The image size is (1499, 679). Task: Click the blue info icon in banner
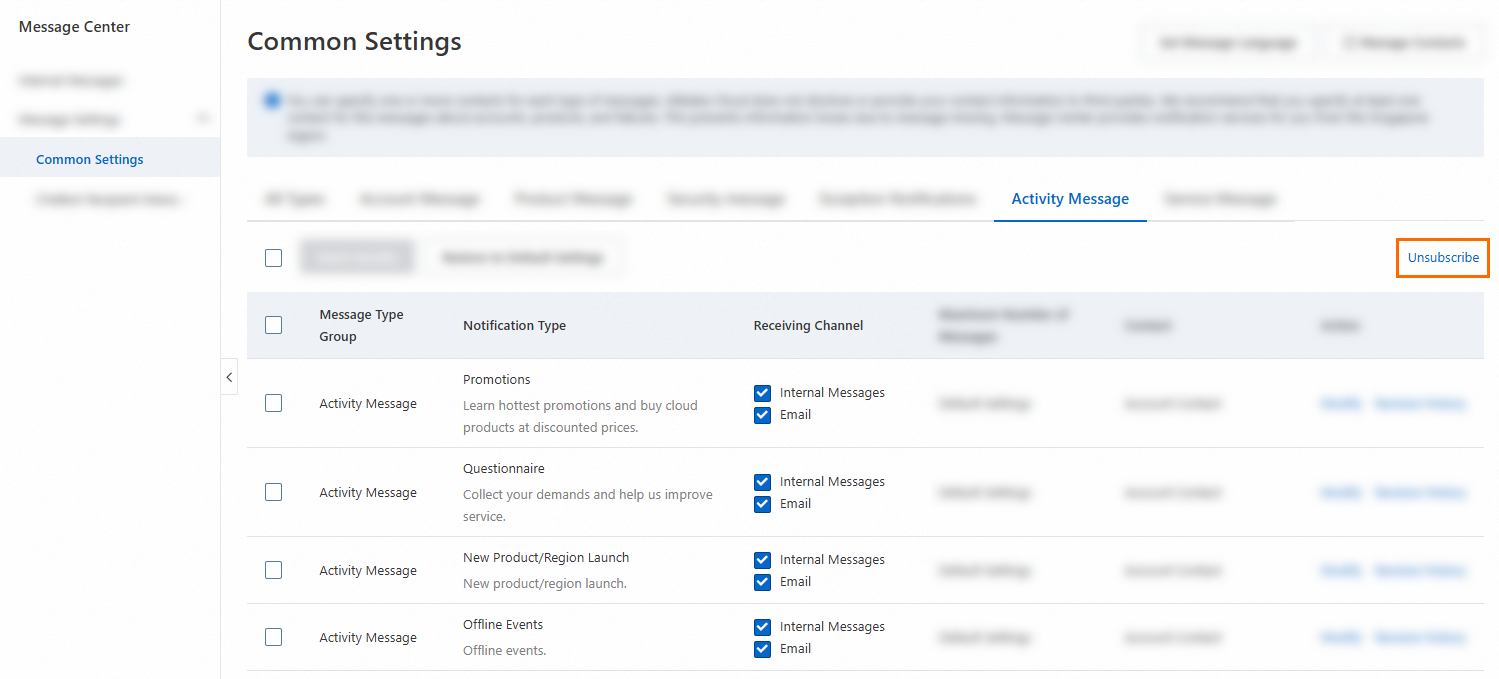tap(272, 100)
